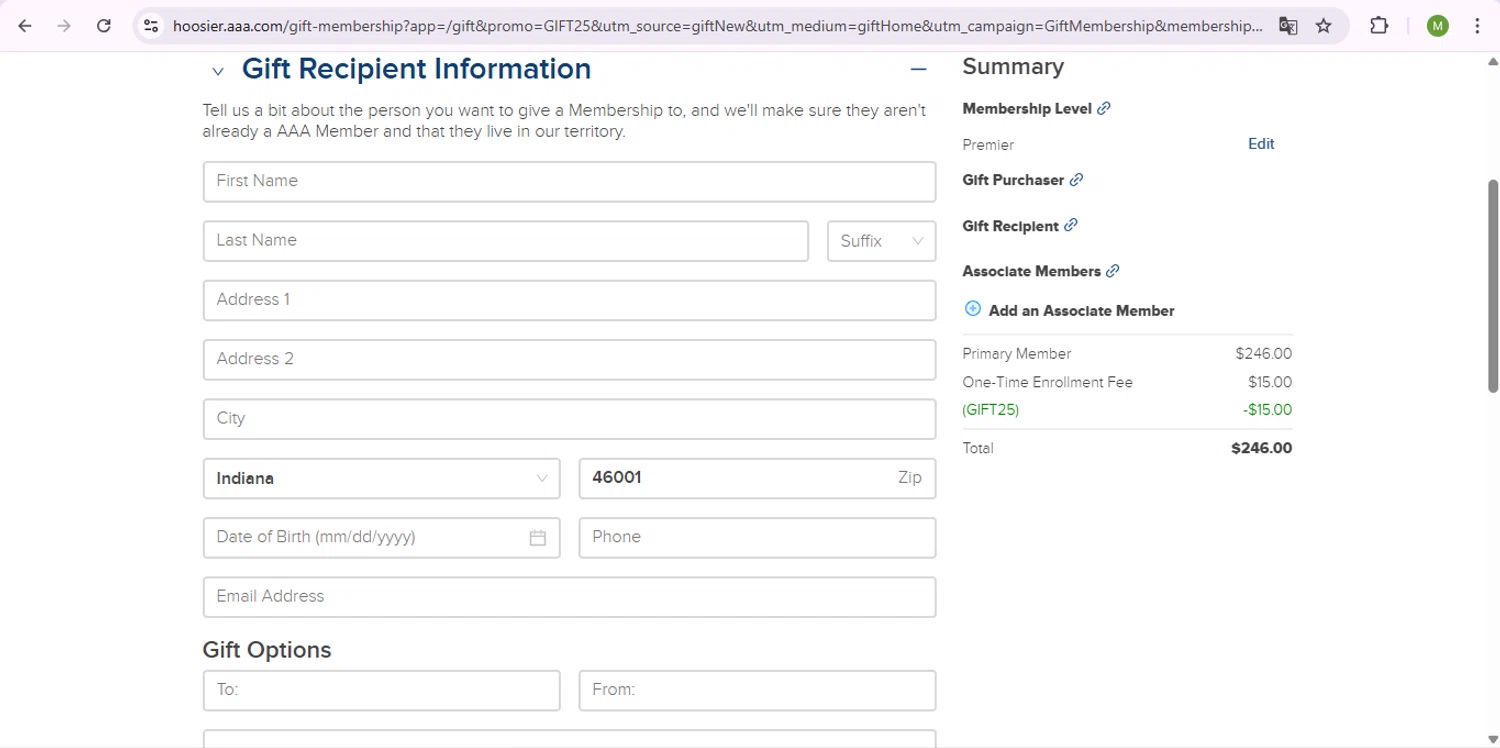The image size is (1500, 748).
Task: Click the scrollbar up arrow
Action: coord(1493,61)
